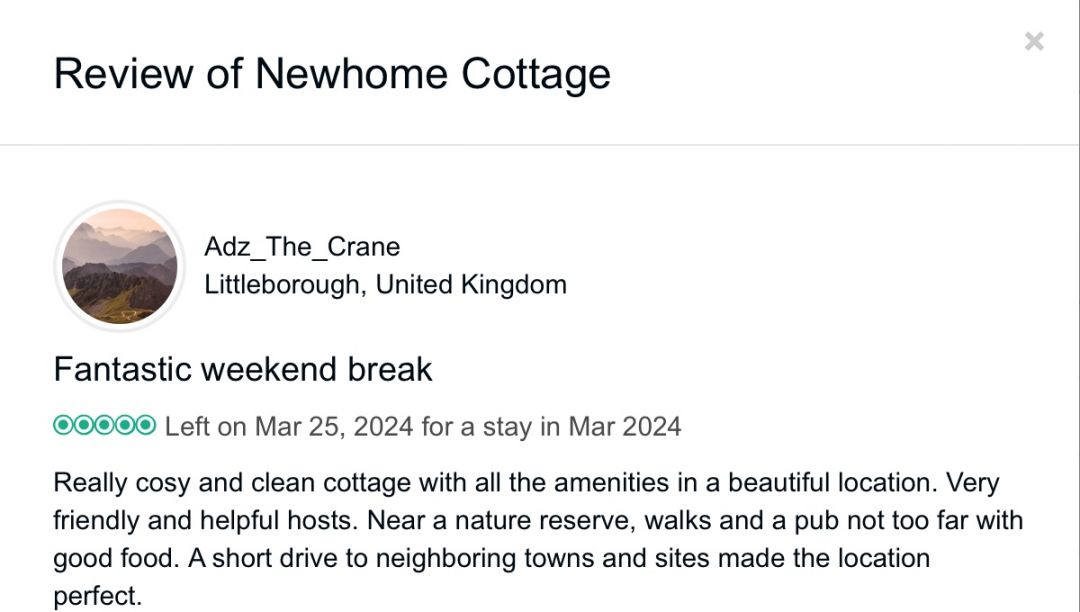The height and width of the screenshot is (612, 1080).
Task: Click the "Littleborough" location text
Action: (281, 285)
